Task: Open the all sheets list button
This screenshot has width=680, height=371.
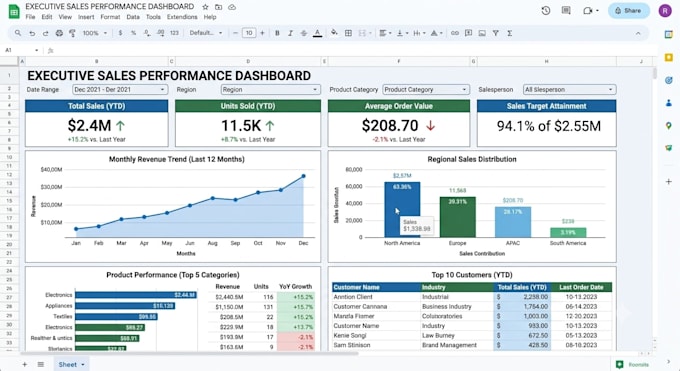Action: [41, 364]
